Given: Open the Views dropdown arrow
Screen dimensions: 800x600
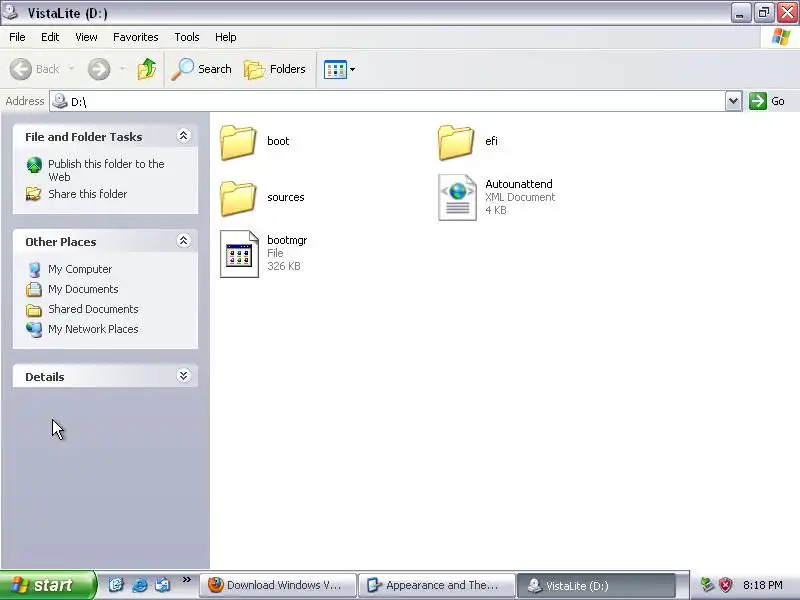Looking at the screenshot, I should (353, 69).
